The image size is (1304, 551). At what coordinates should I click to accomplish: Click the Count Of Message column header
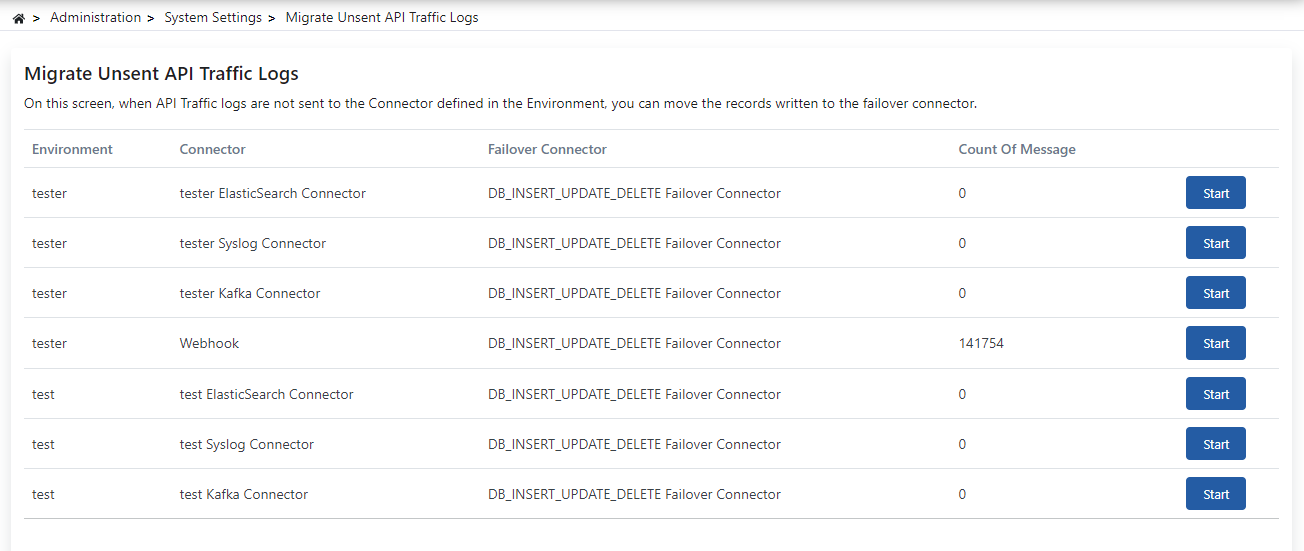point(1016,149)
